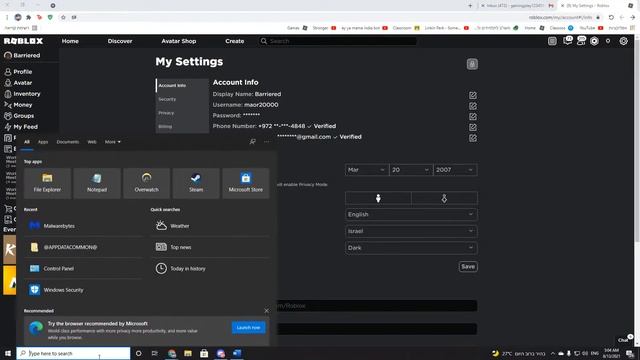Click the account lock icon near My Settings
Screen dimensions: 640x360
click(472, 64)
